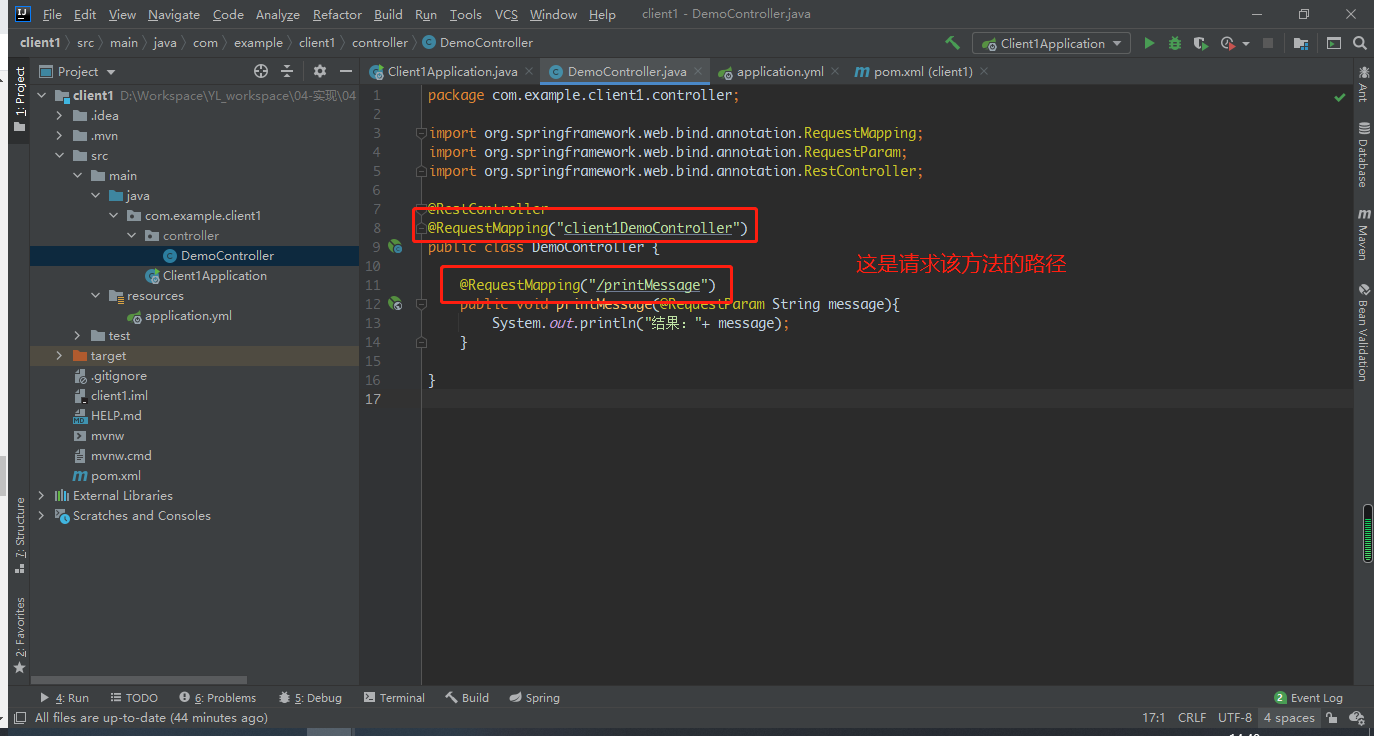Click the 4 spaces indent setting
The image size is (1374, 736).
[1289, 717]
